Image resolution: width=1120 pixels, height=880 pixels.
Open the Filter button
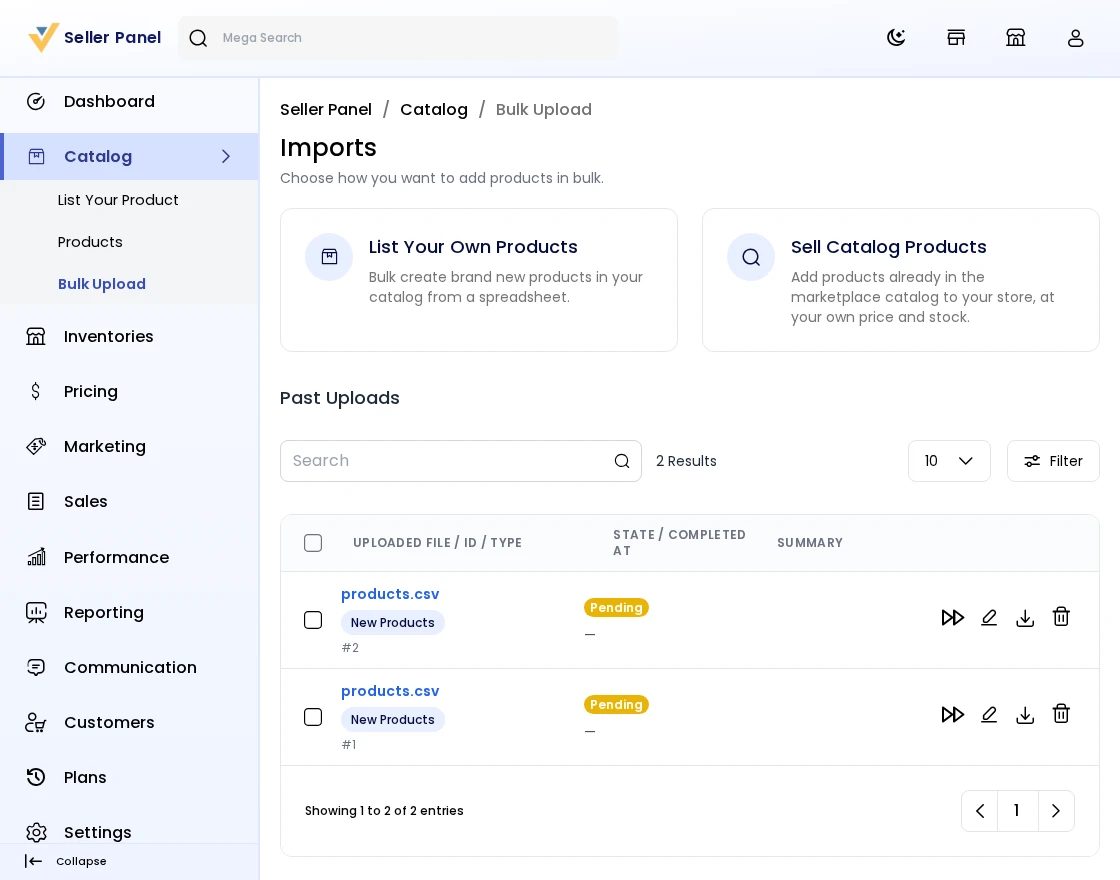pos(1053,461)
